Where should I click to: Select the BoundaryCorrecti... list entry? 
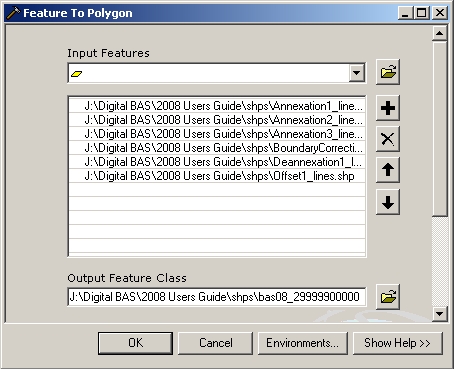coord(217,148)
